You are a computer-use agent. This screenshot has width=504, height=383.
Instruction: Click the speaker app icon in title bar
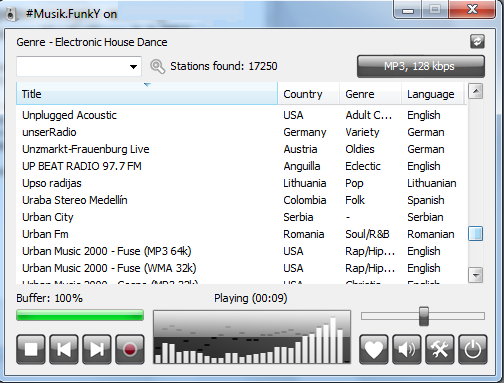(11, 14)
